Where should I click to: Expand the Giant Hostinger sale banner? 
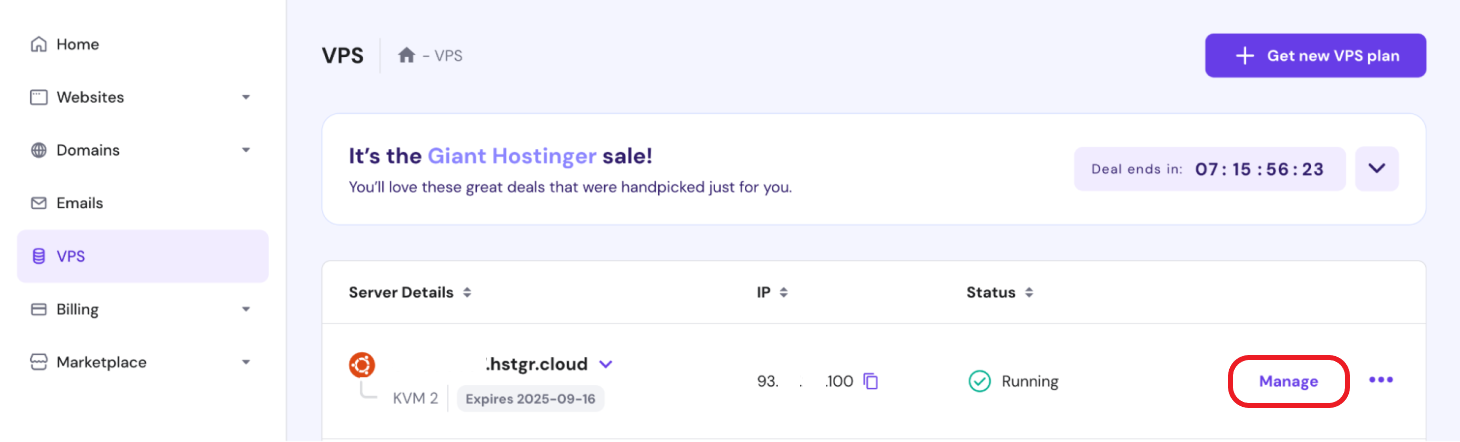pos(1376,169)
